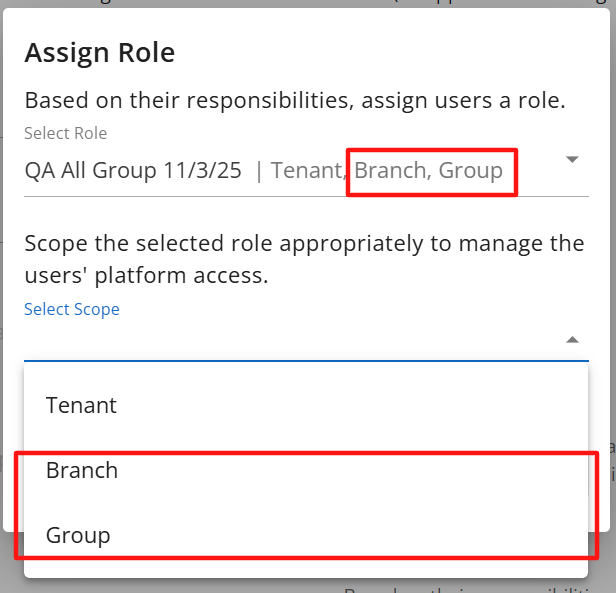
Task: Collapse the Select Scope dropdown arrow
Action: pos(572,340)
